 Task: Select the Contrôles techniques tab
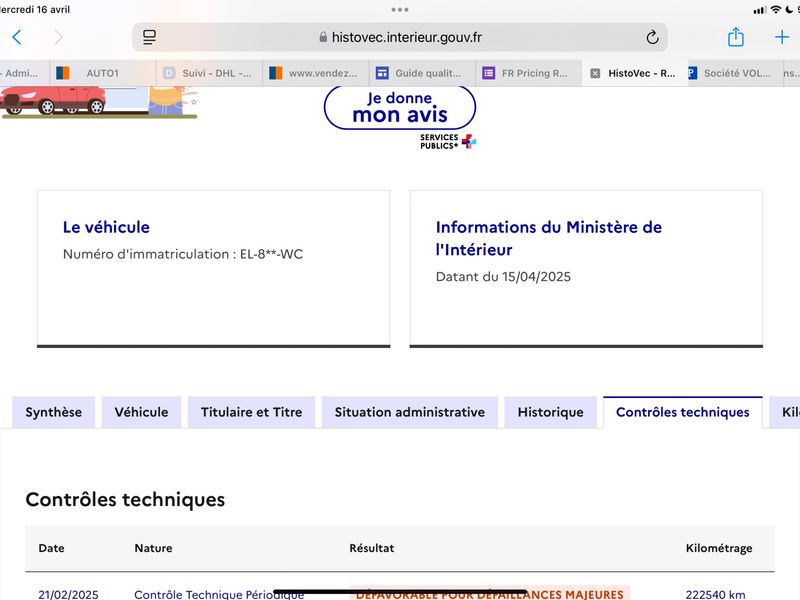point(683,412)
